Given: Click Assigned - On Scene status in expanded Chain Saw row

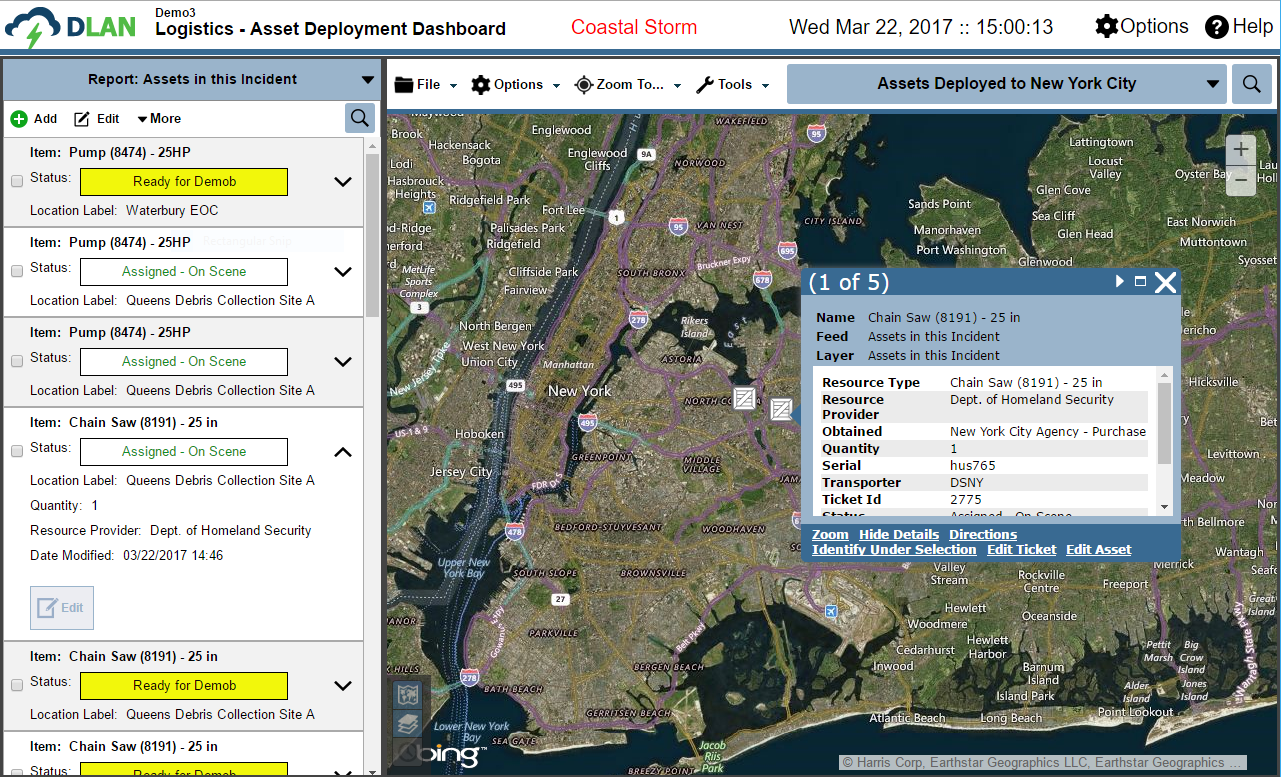Looking at the screenshot, I should click(184, 452).
